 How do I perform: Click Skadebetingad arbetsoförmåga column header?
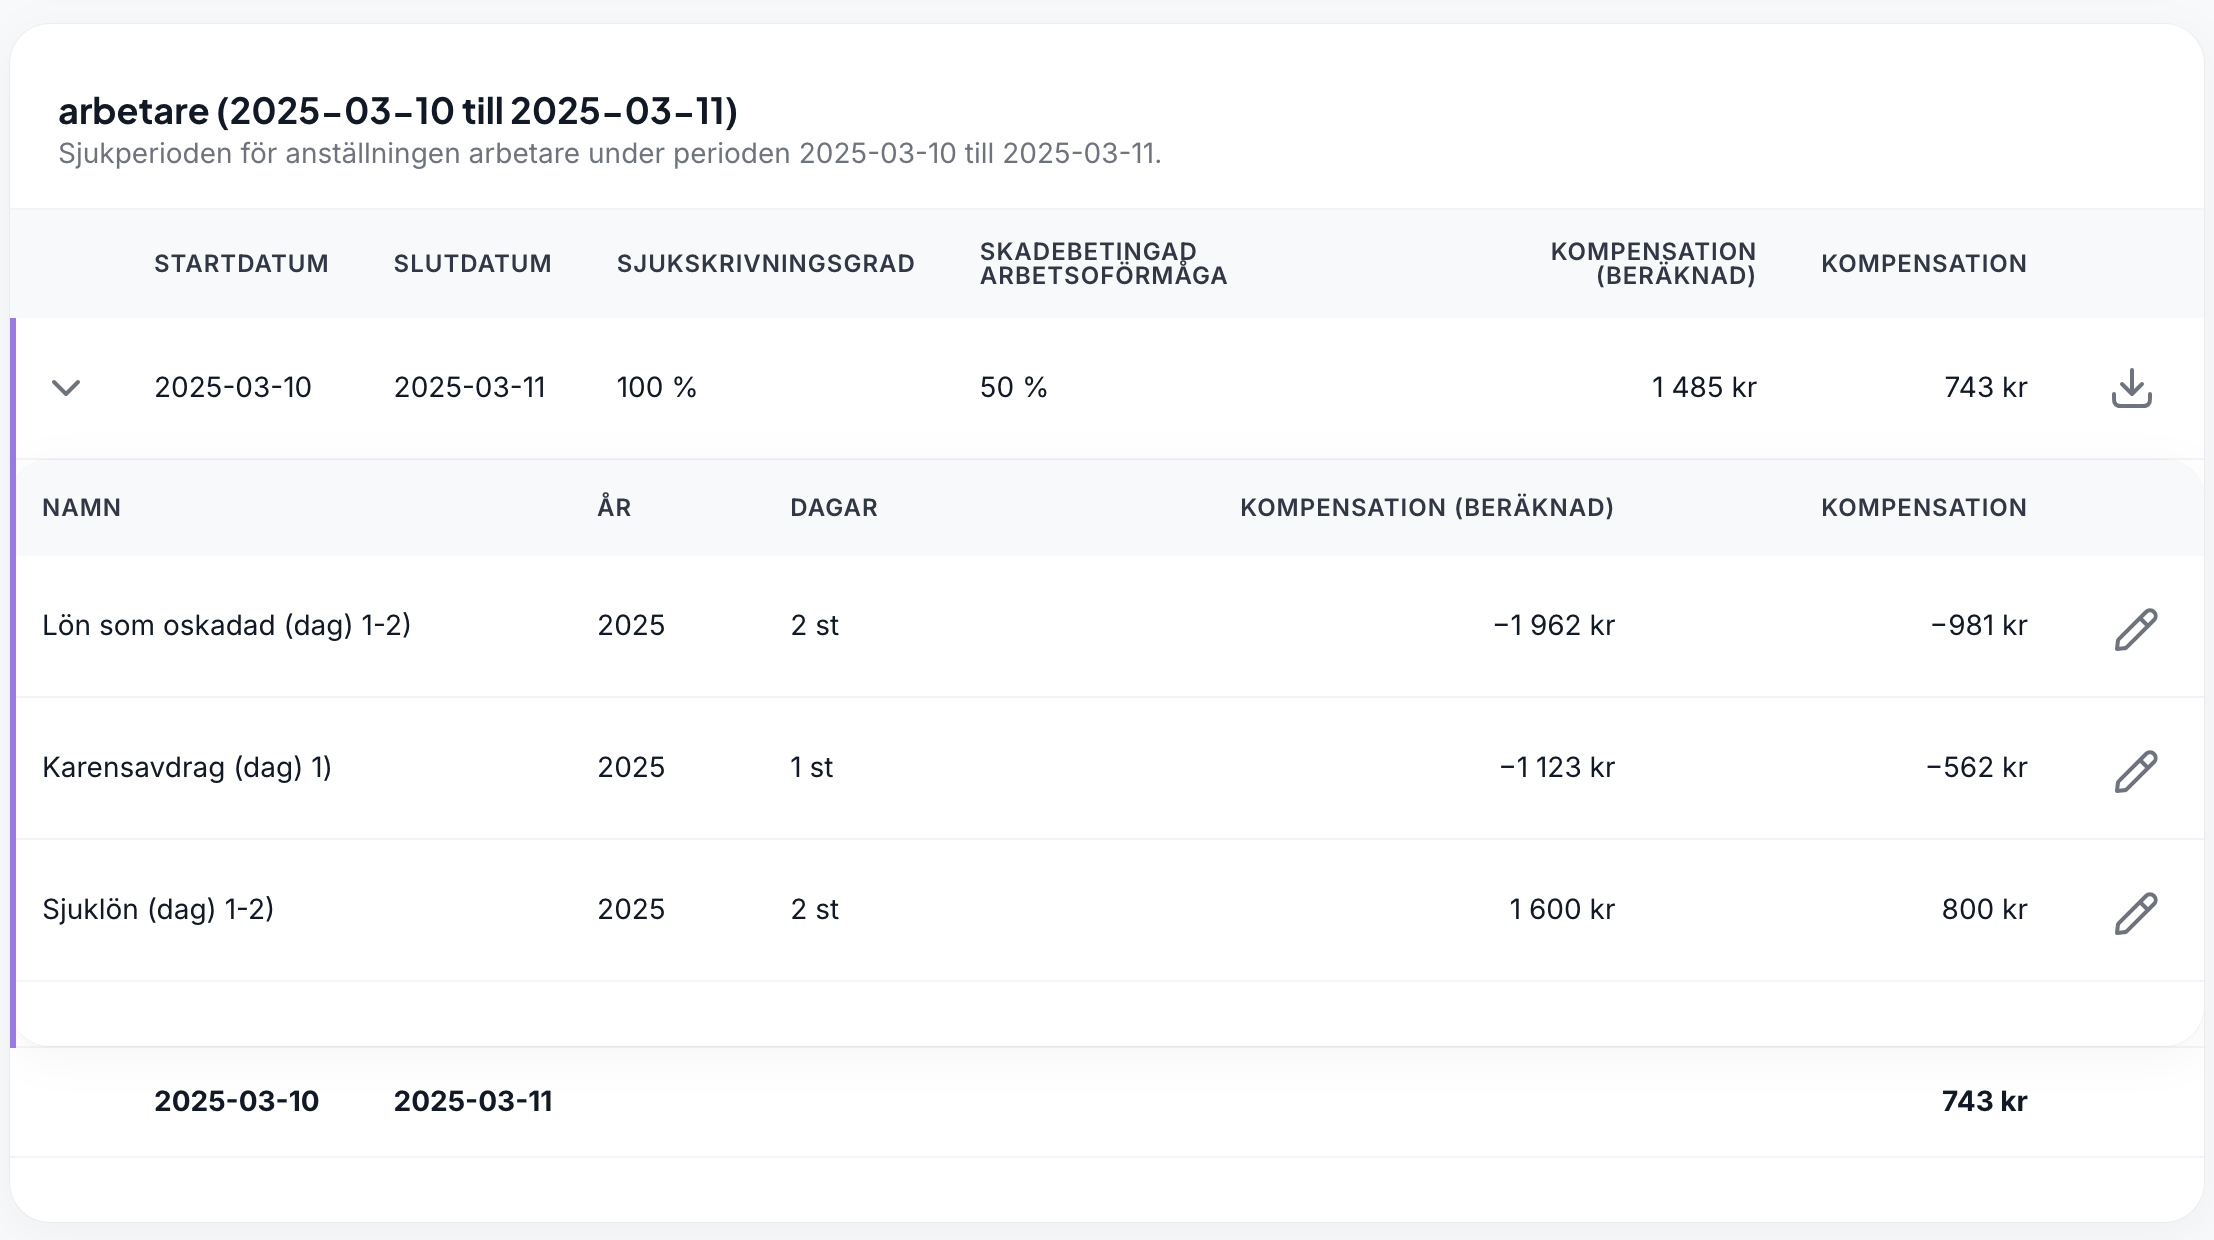[1103, 264]
